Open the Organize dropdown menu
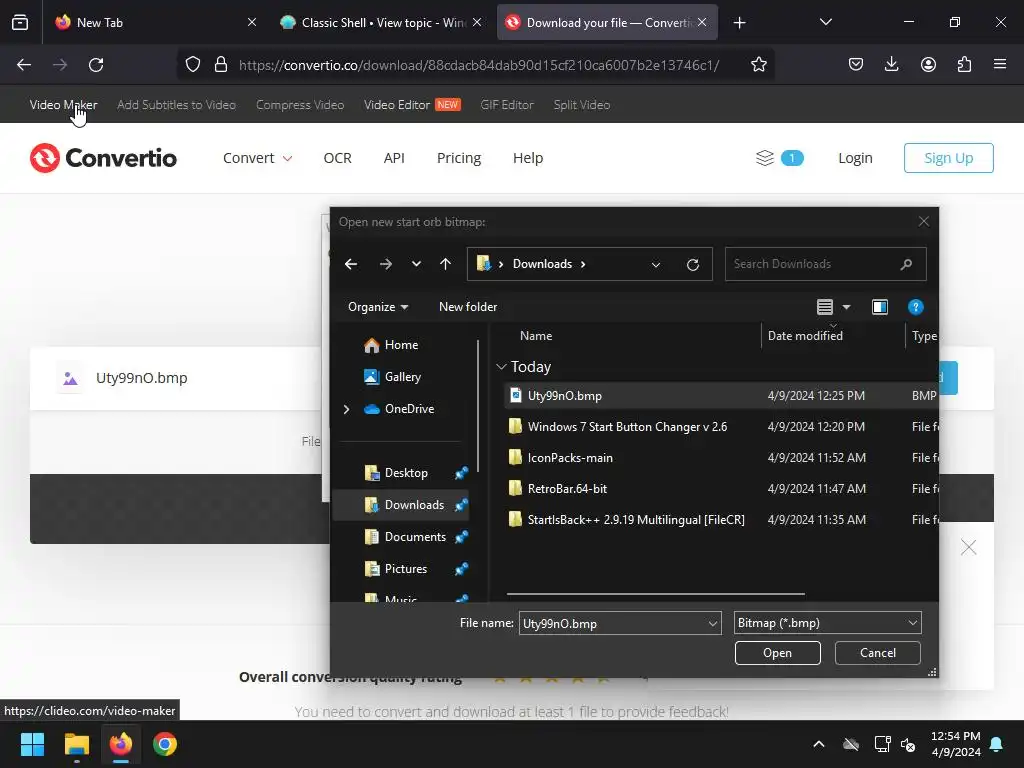 click(378, 307)
